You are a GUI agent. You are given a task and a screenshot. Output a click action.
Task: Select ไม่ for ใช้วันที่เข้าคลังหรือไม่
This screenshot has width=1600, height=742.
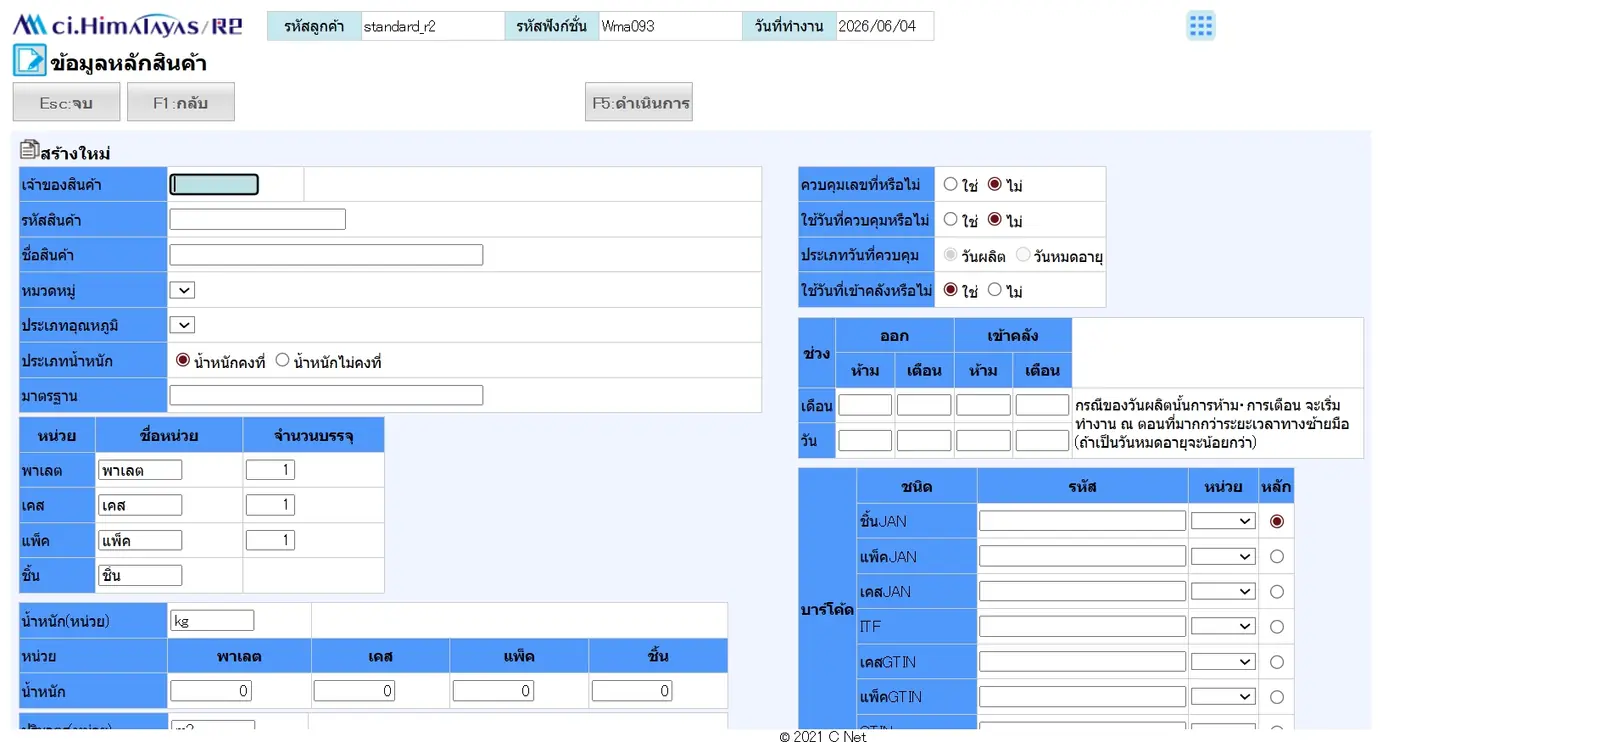994,290
